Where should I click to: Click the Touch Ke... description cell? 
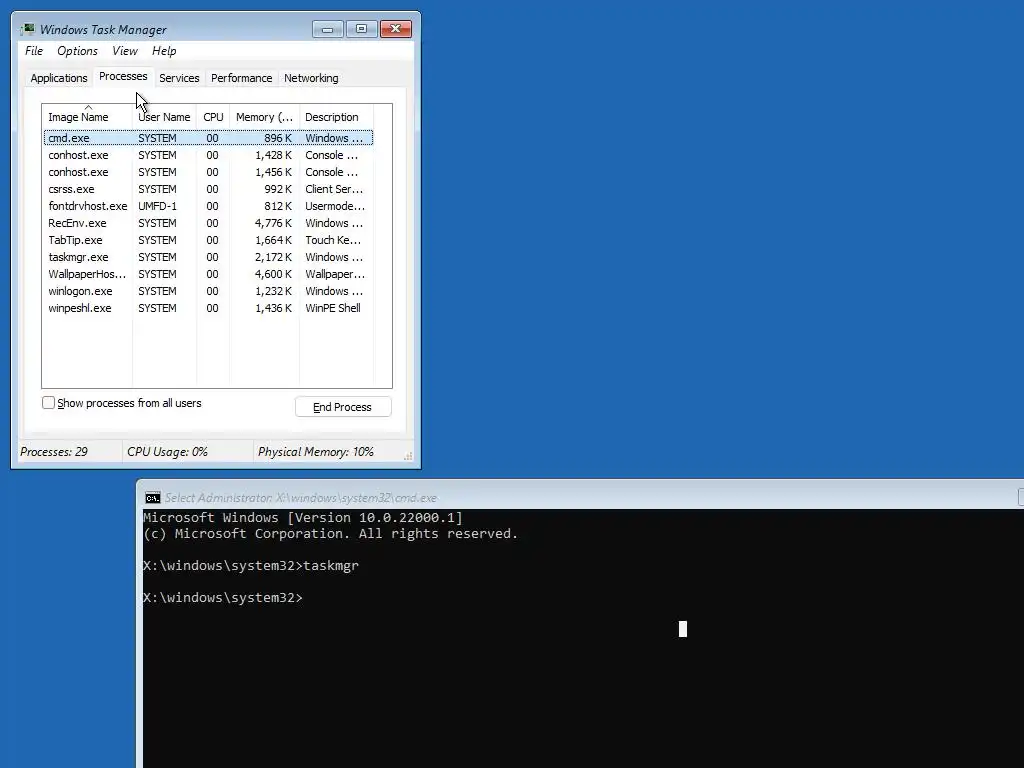(x=333, y=240)
